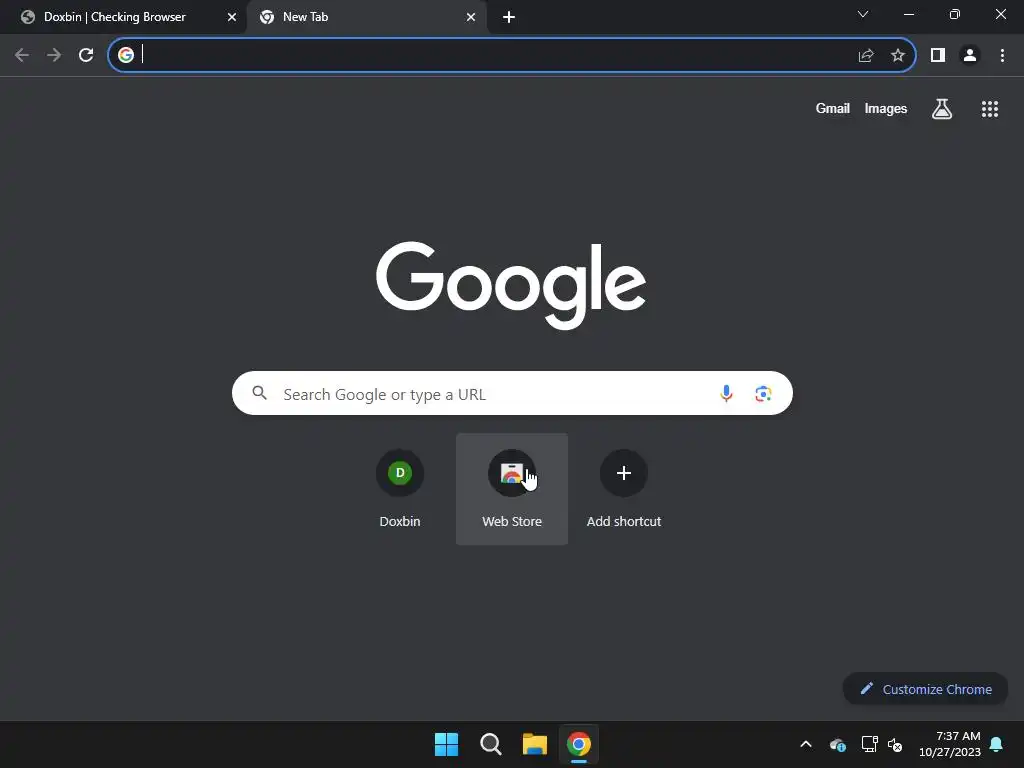The width and height of the screenshot is (1024, 768).
Task: Open the network tray icon
Action: pos(869,744)
